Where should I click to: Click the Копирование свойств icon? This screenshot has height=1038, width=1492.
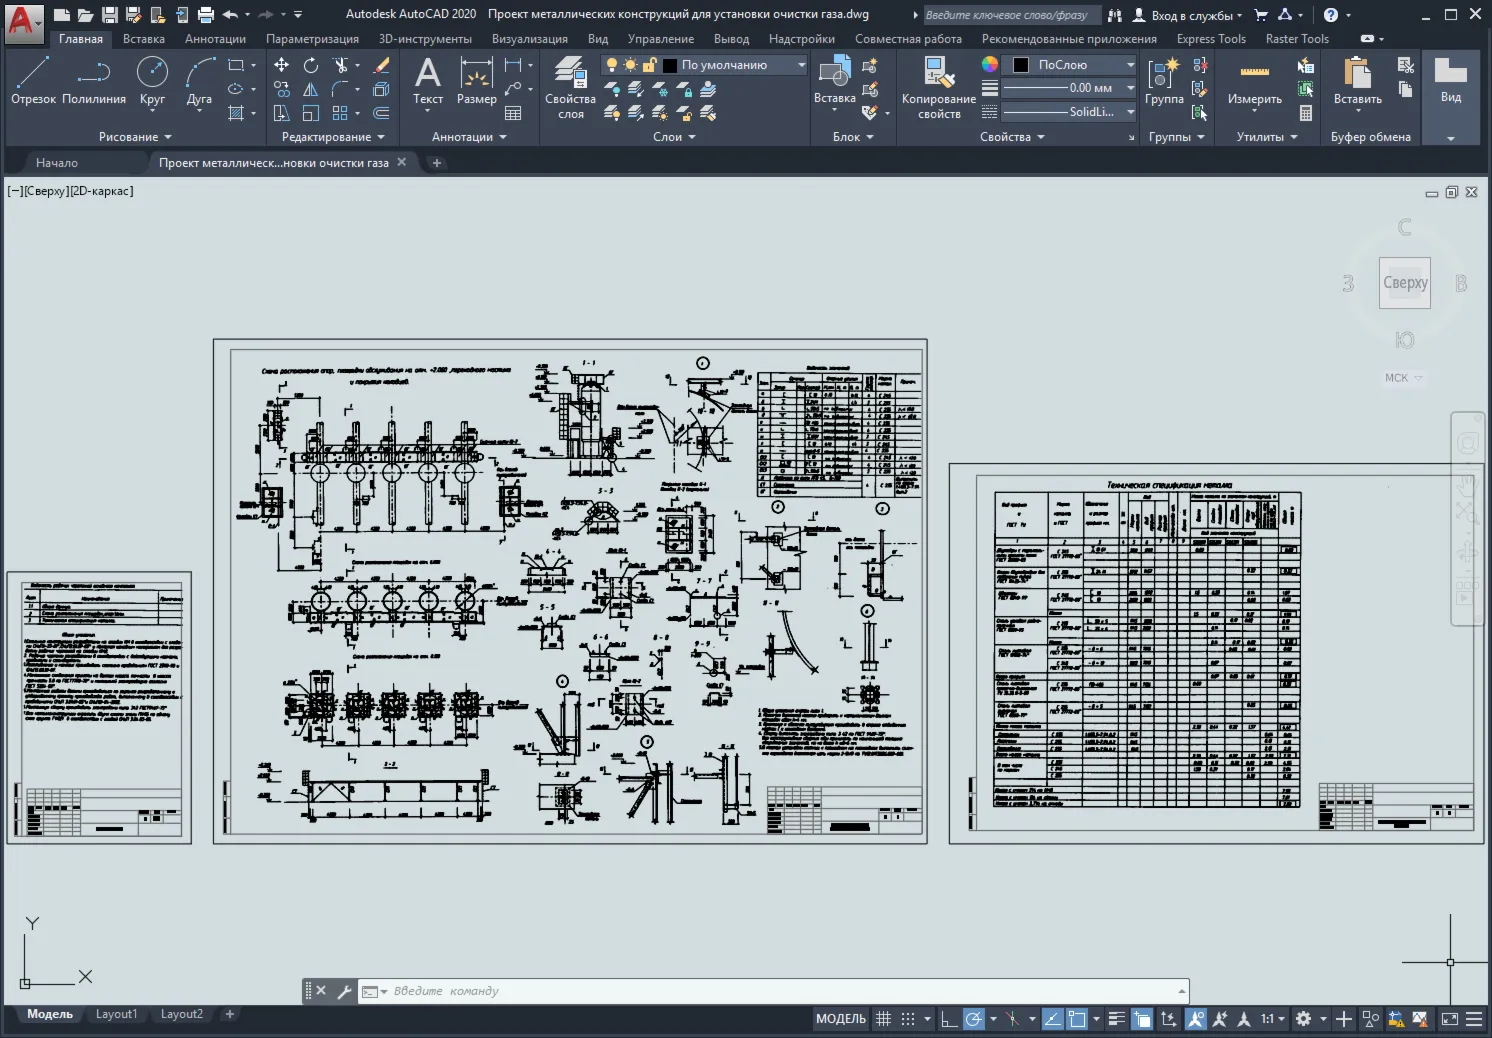938,88
